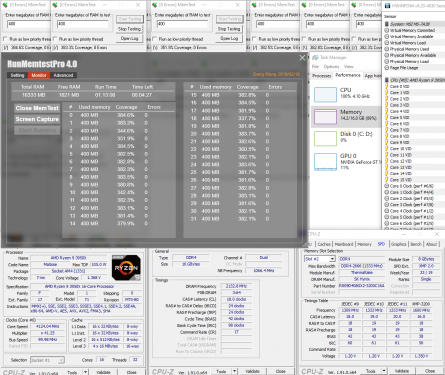
Task: Open the Task Manager View menu
Action: (x=349, y=66)
